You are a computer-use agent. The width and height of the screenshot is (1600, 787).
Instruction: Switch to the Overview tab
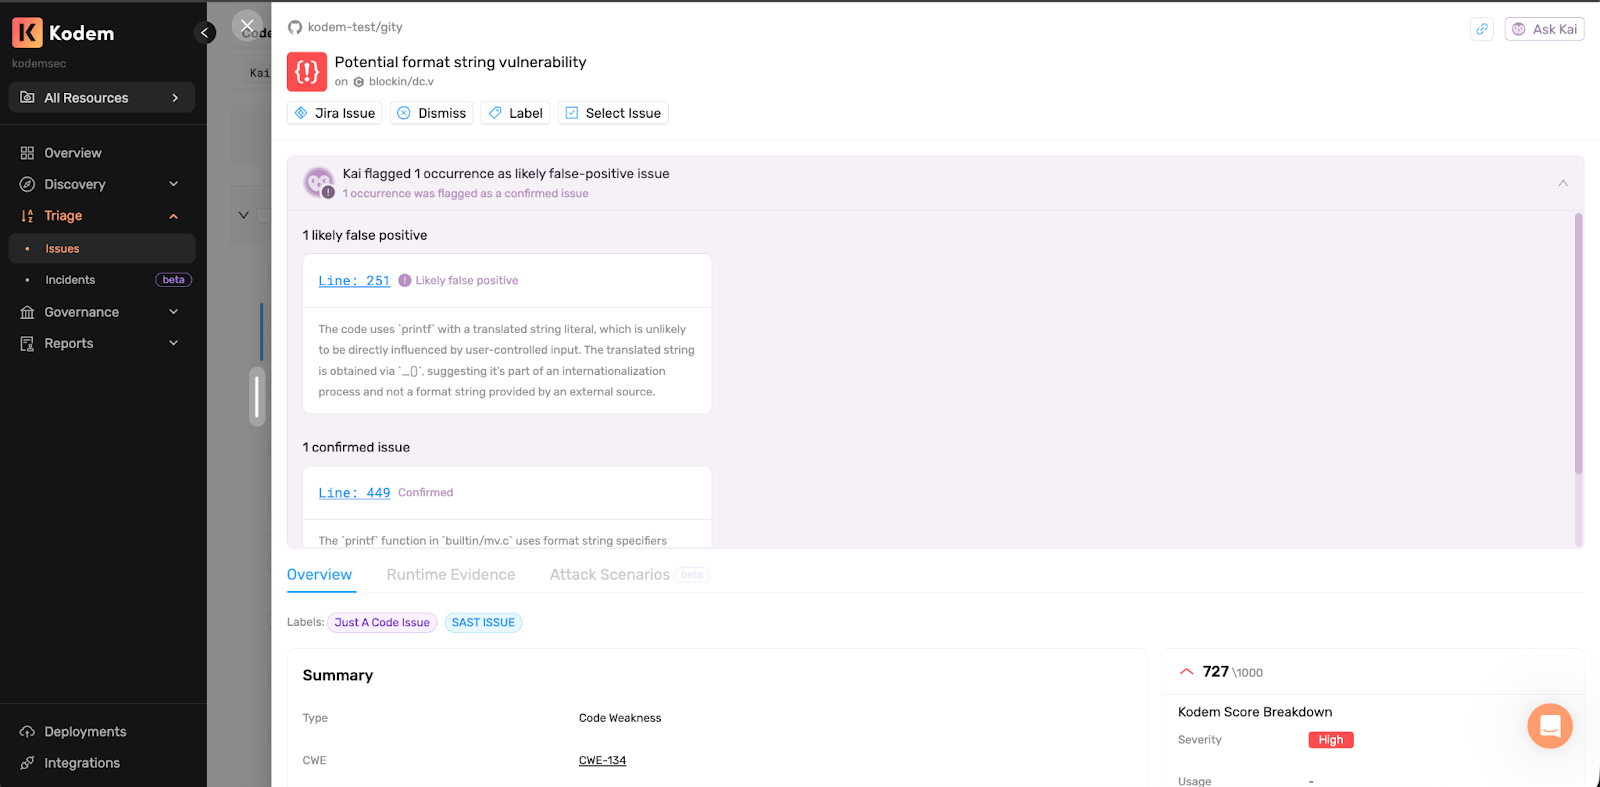coord(319,575)
